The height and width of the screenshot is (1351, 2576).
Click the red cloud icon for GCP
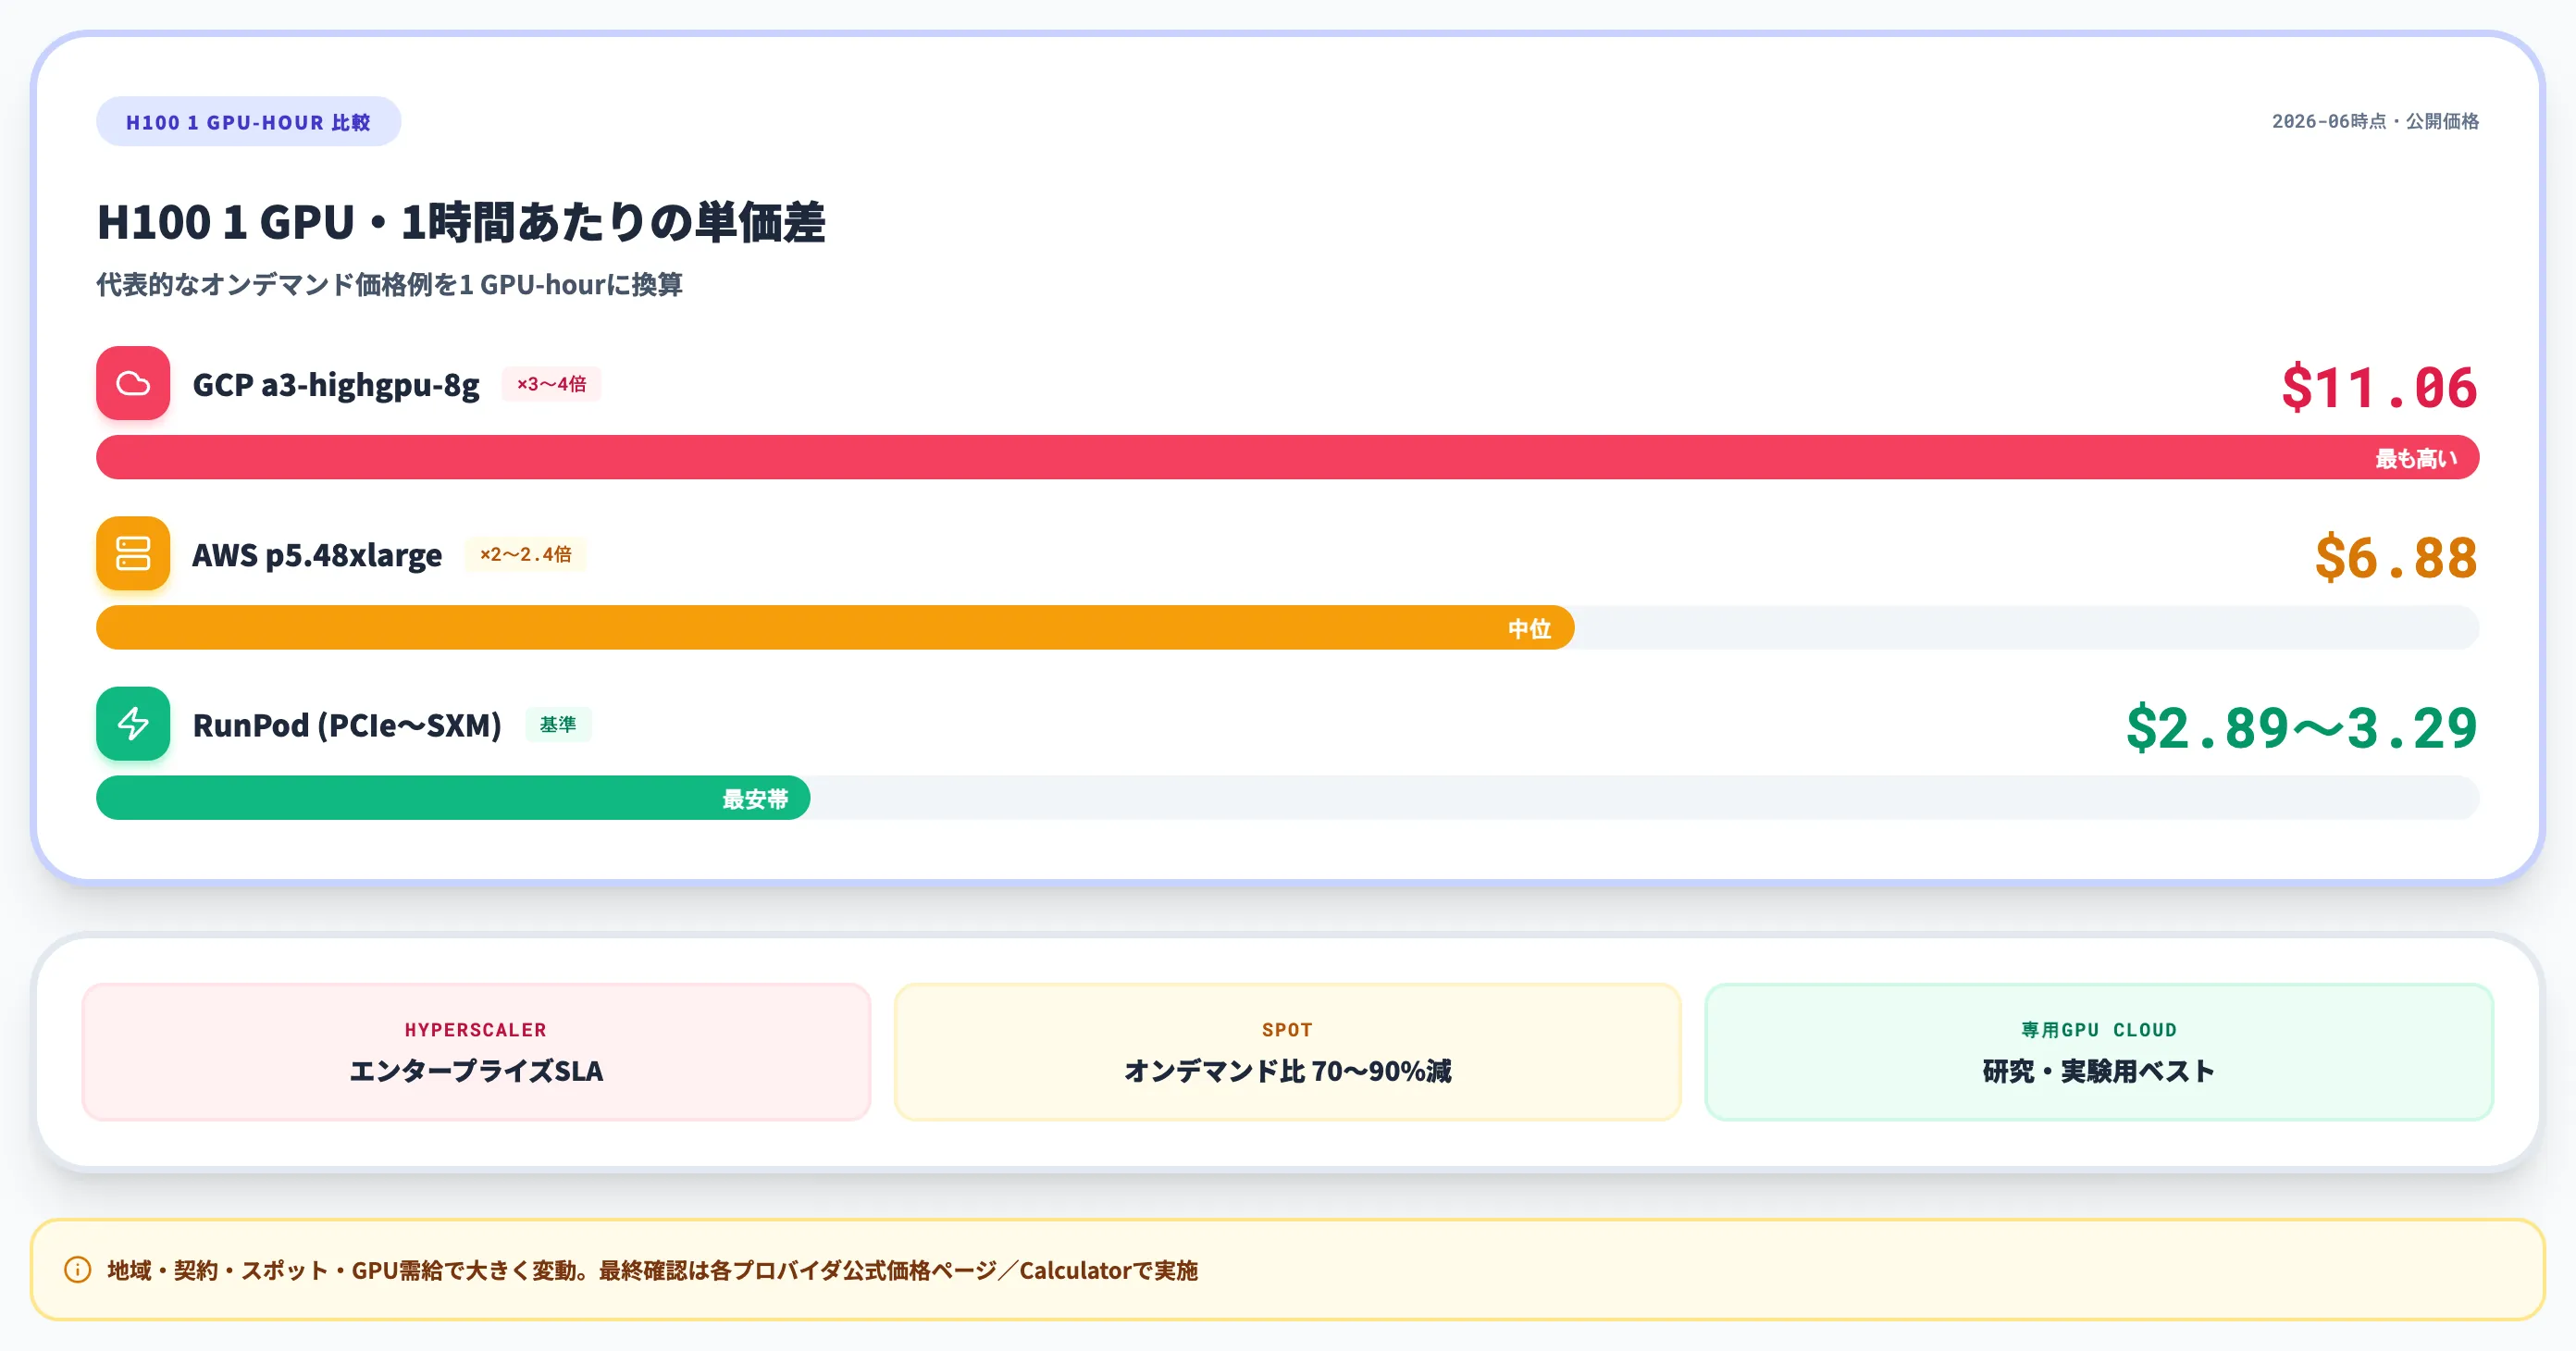tap(133, 383)
